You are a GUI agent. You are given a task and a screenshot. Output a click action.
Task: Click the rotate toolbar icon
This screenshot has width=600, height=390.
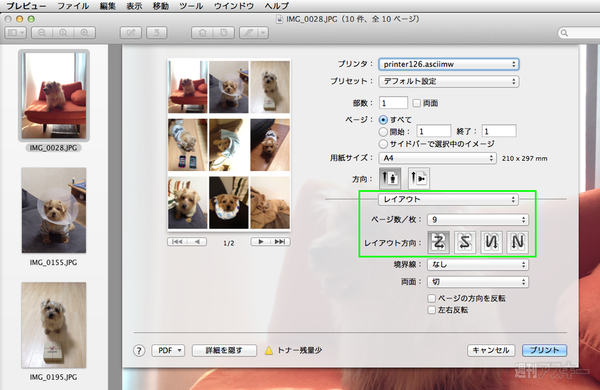tap(157, 33)
